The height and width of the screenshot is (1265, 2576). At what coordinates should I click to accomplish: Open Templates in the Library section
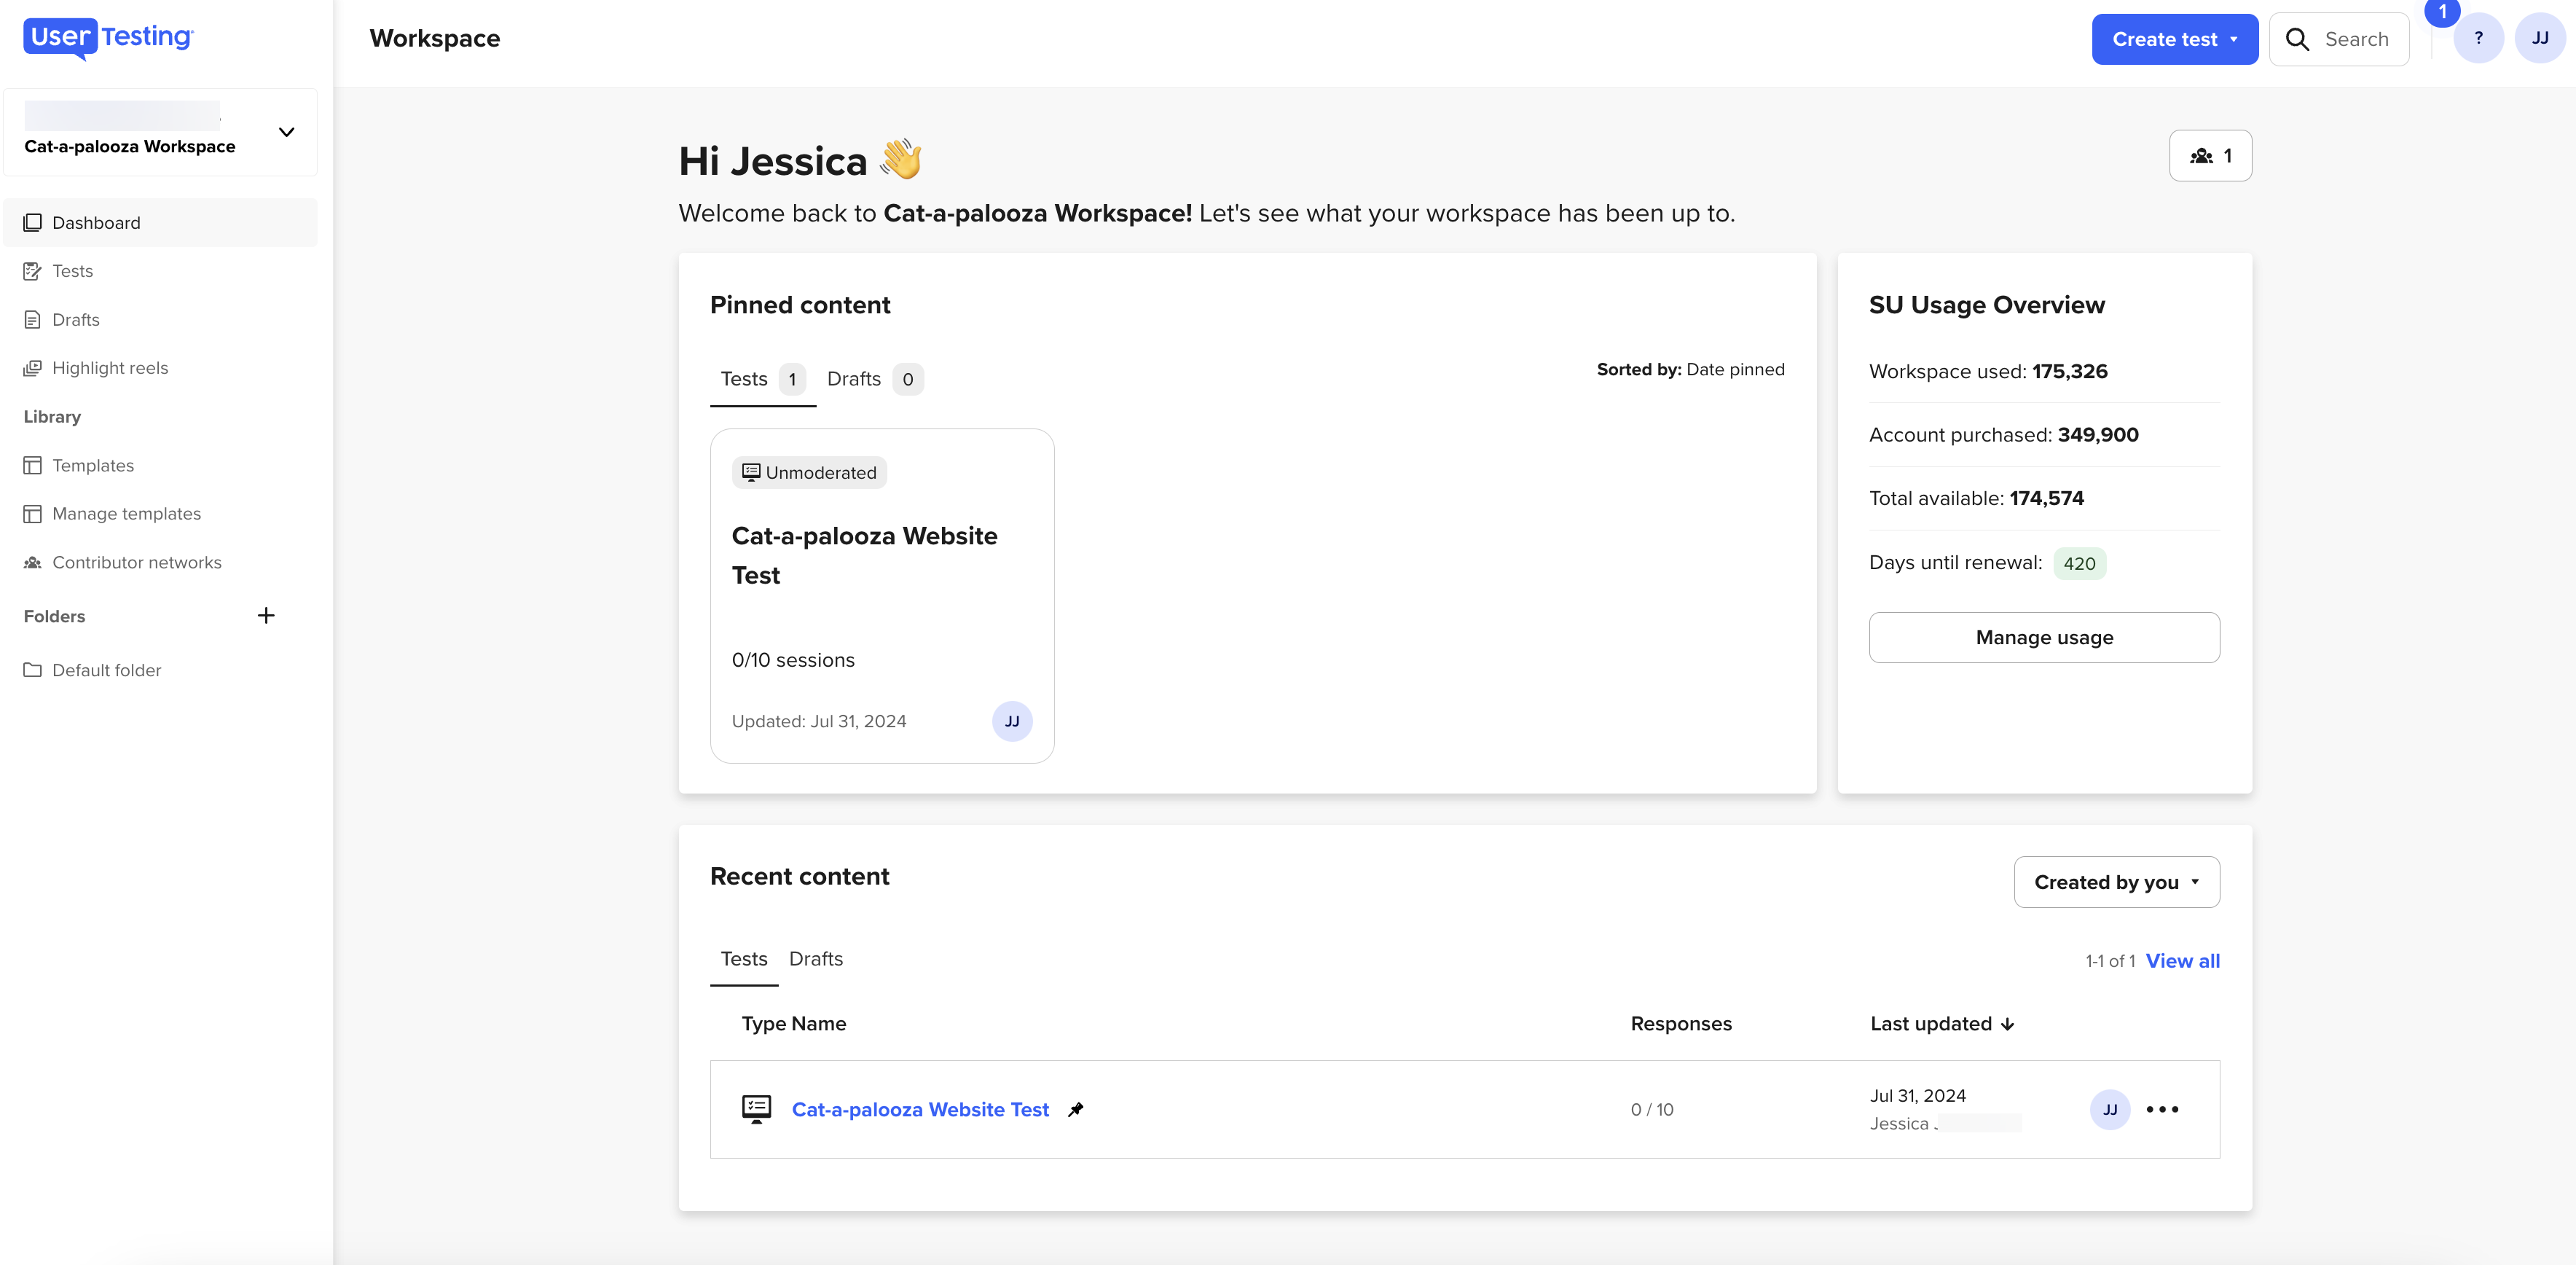[93, 465]
